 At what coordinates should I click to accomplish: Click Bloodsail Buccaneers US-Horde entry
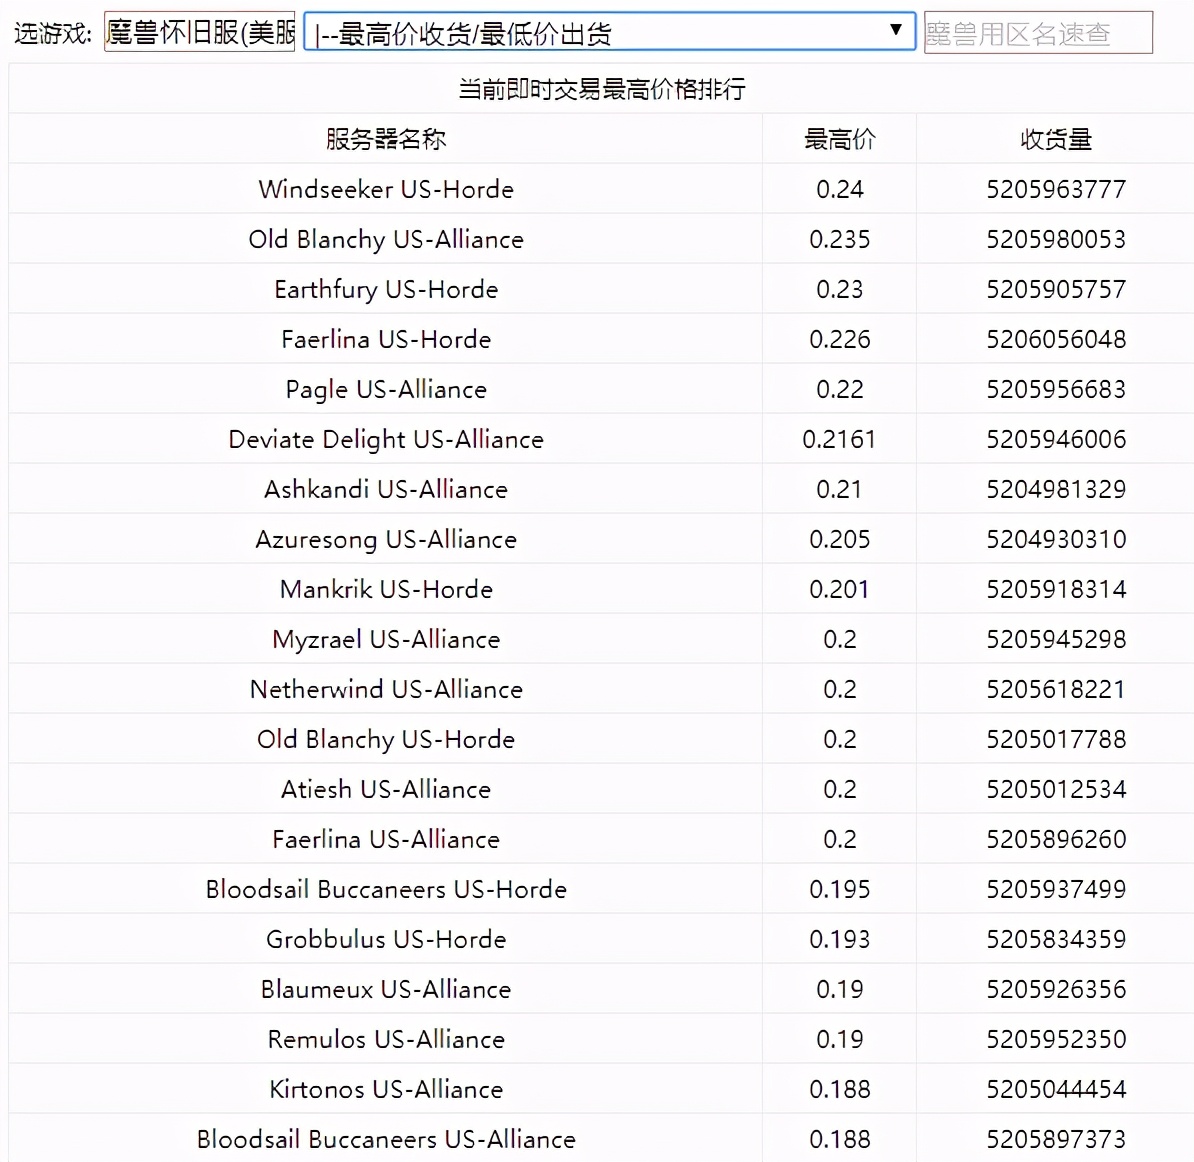point(386,889)
